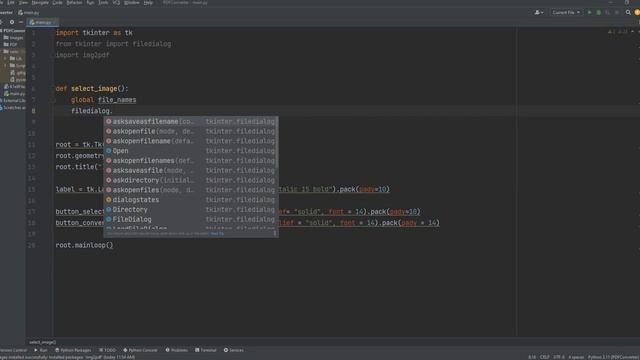This screenshot has height=360, width=640.
Task: Click the stop button in the toolbar
Action: tap(617, 13)
